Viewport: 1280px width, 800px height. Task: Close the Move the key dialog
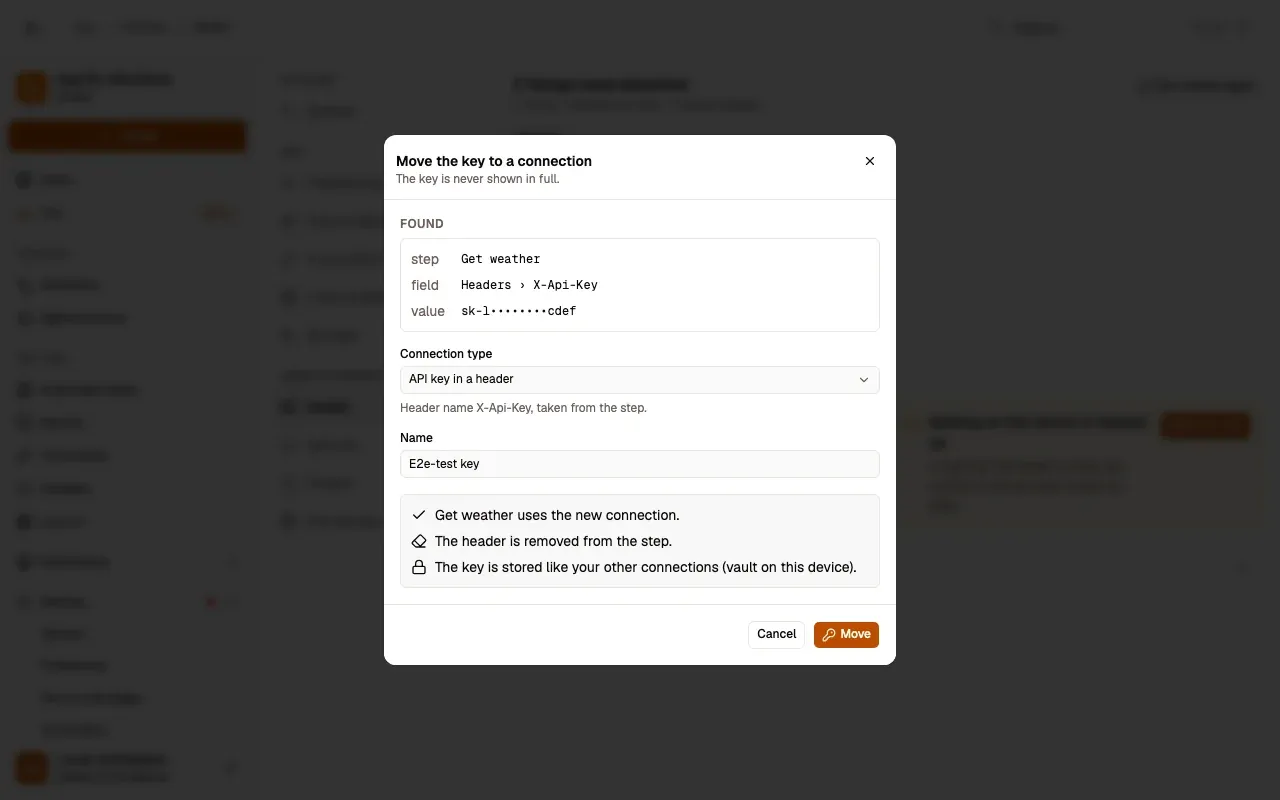point(870,161)
